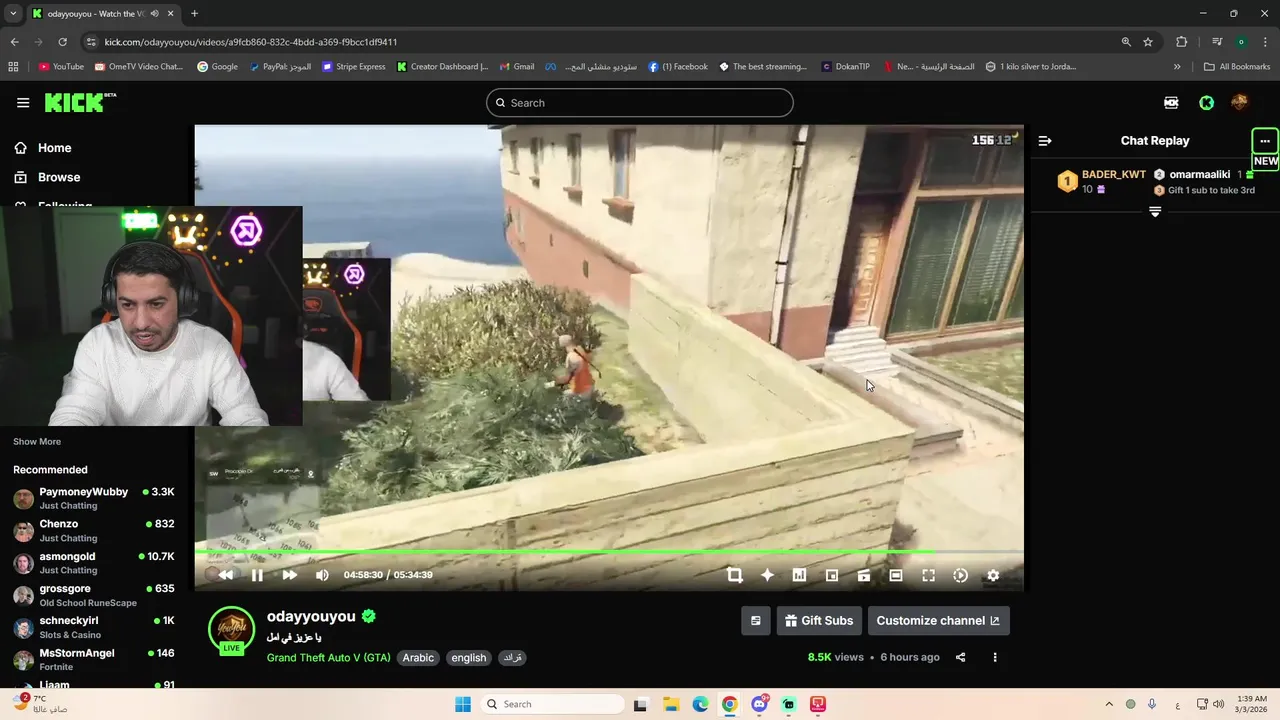Open Windows Start menu

[463, 704]
